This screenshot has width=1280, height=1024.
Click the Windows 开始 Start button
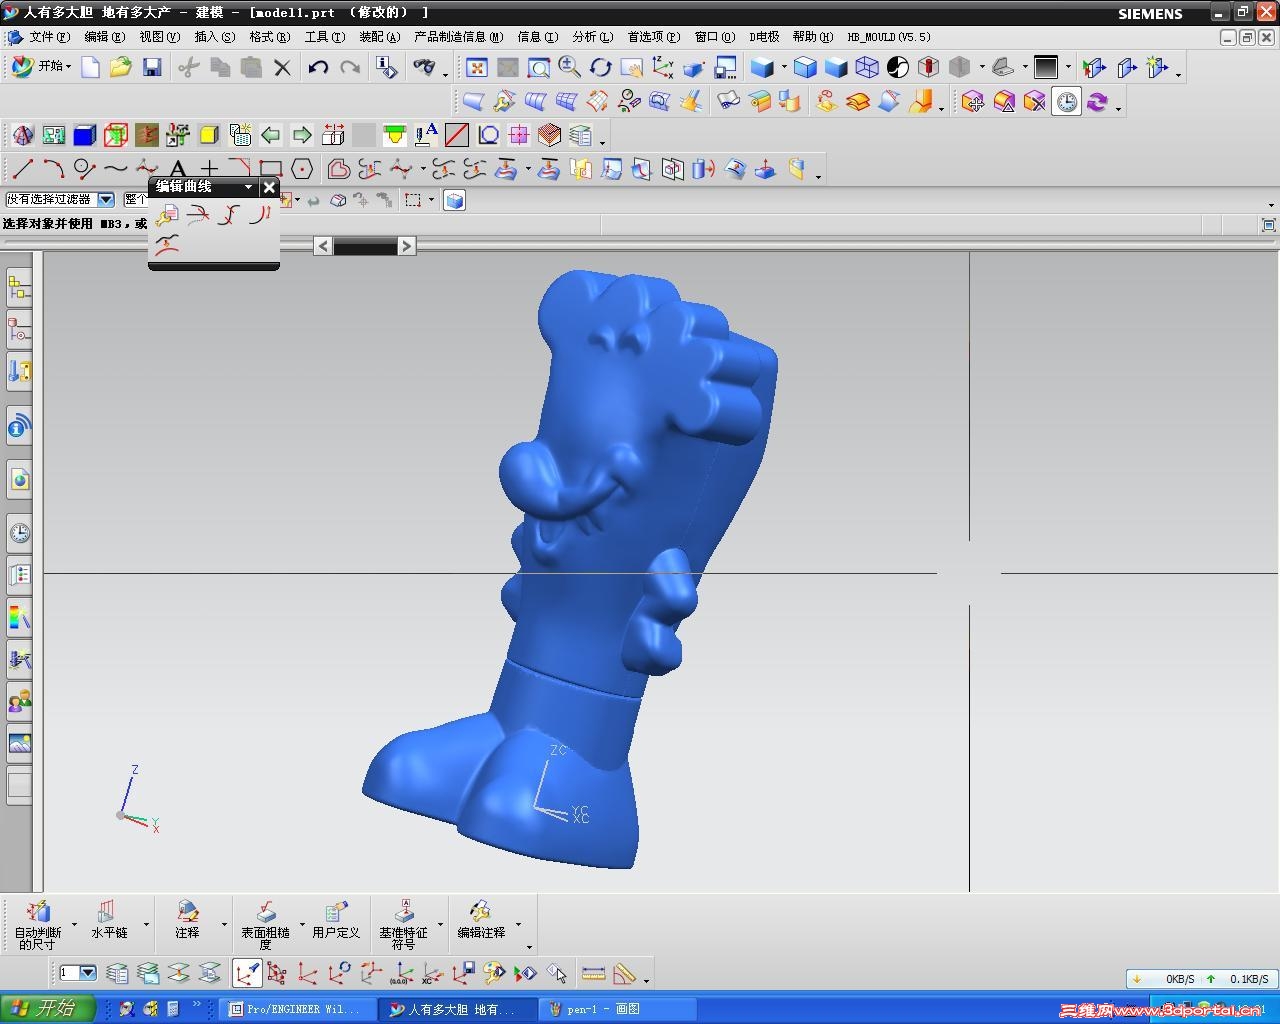47,1008
